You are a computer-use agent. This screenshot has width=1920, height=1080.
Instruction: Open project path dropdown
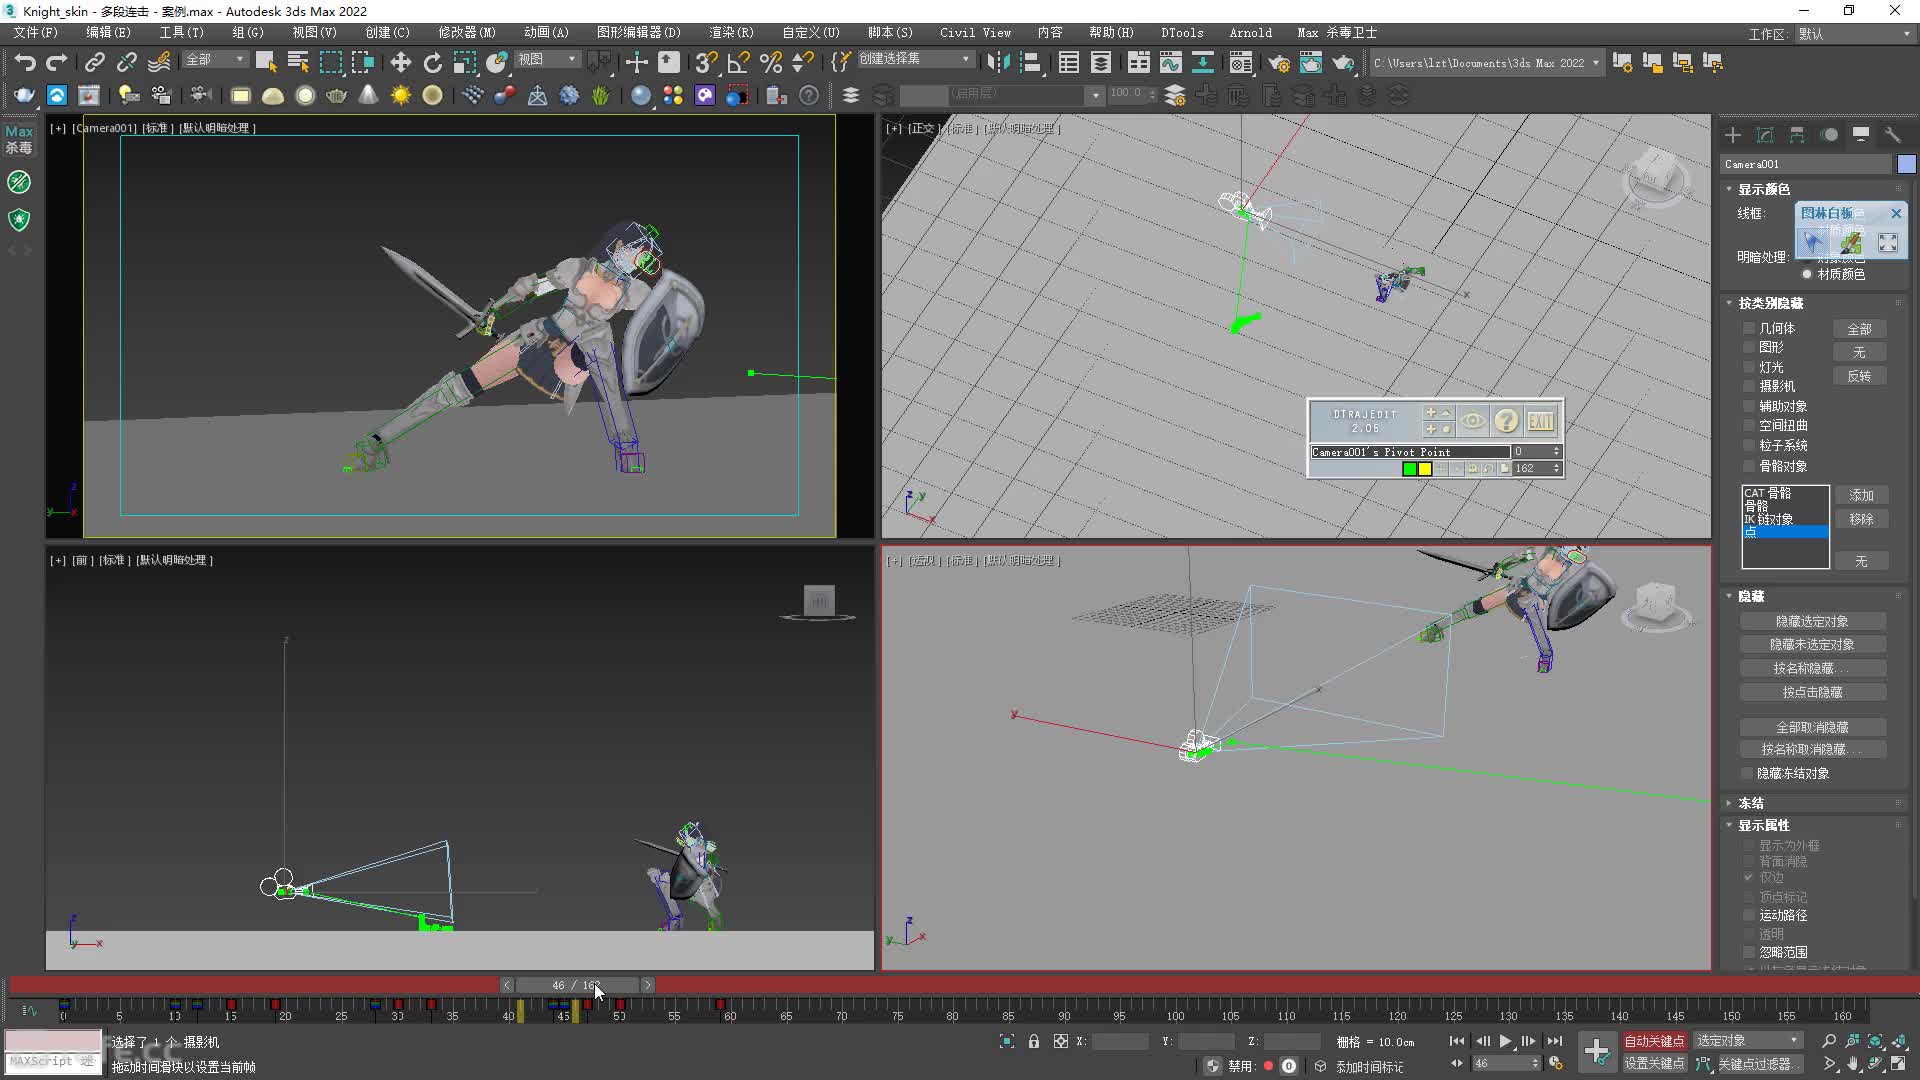tap(1486, 63)
